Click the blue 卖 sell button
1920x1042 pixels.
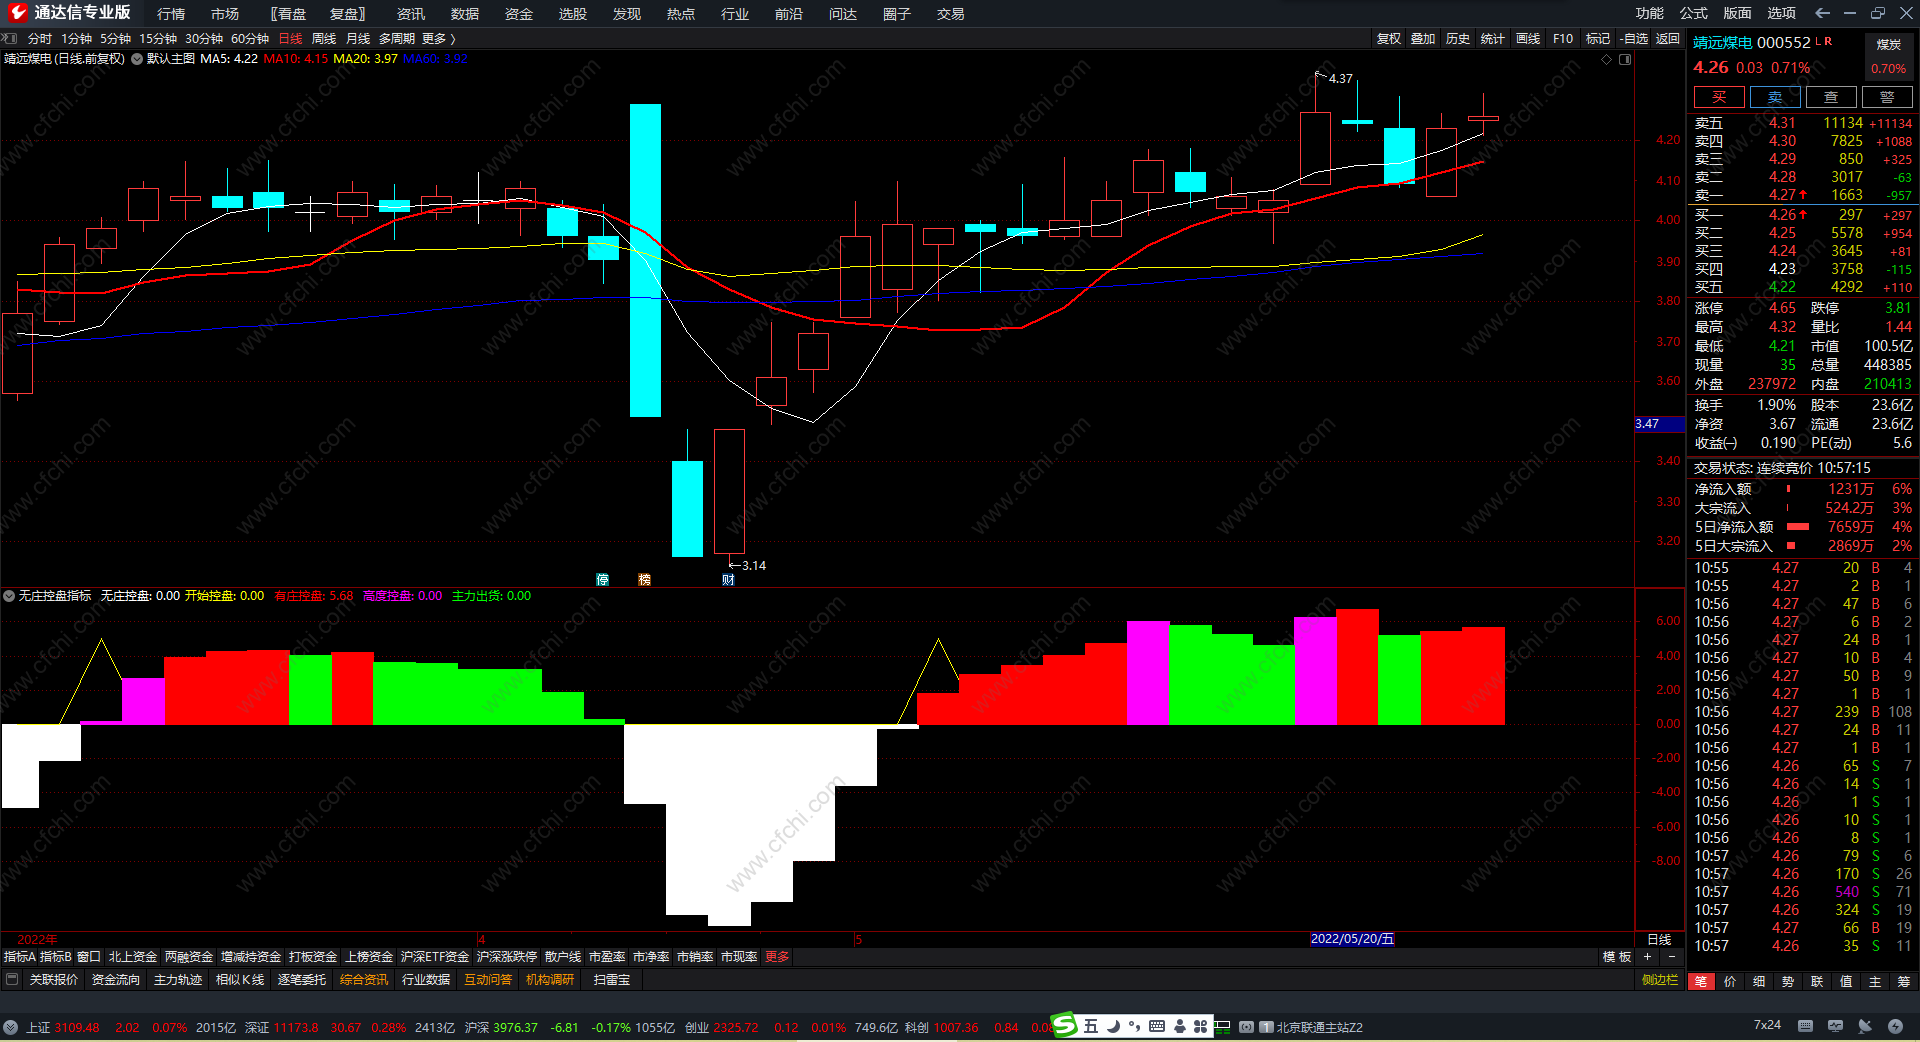pos(1775,97)
